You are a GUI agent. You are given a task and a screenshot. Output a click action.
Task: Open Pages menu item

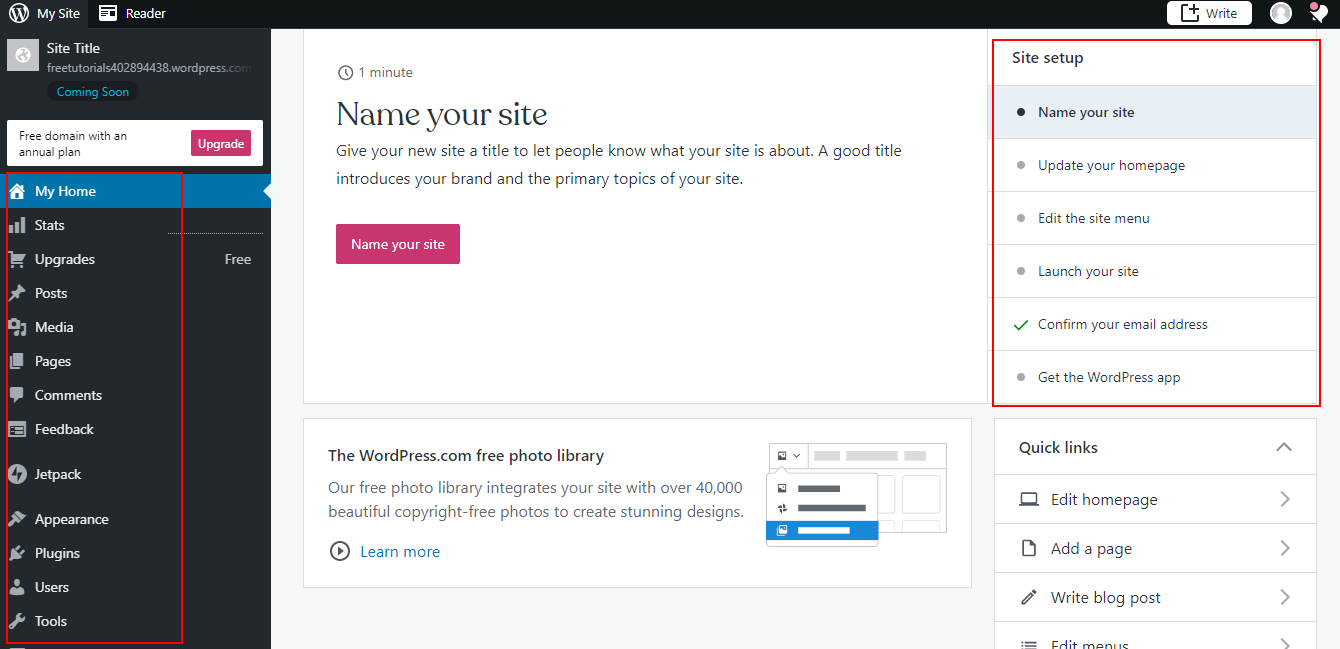pos(135,361)
